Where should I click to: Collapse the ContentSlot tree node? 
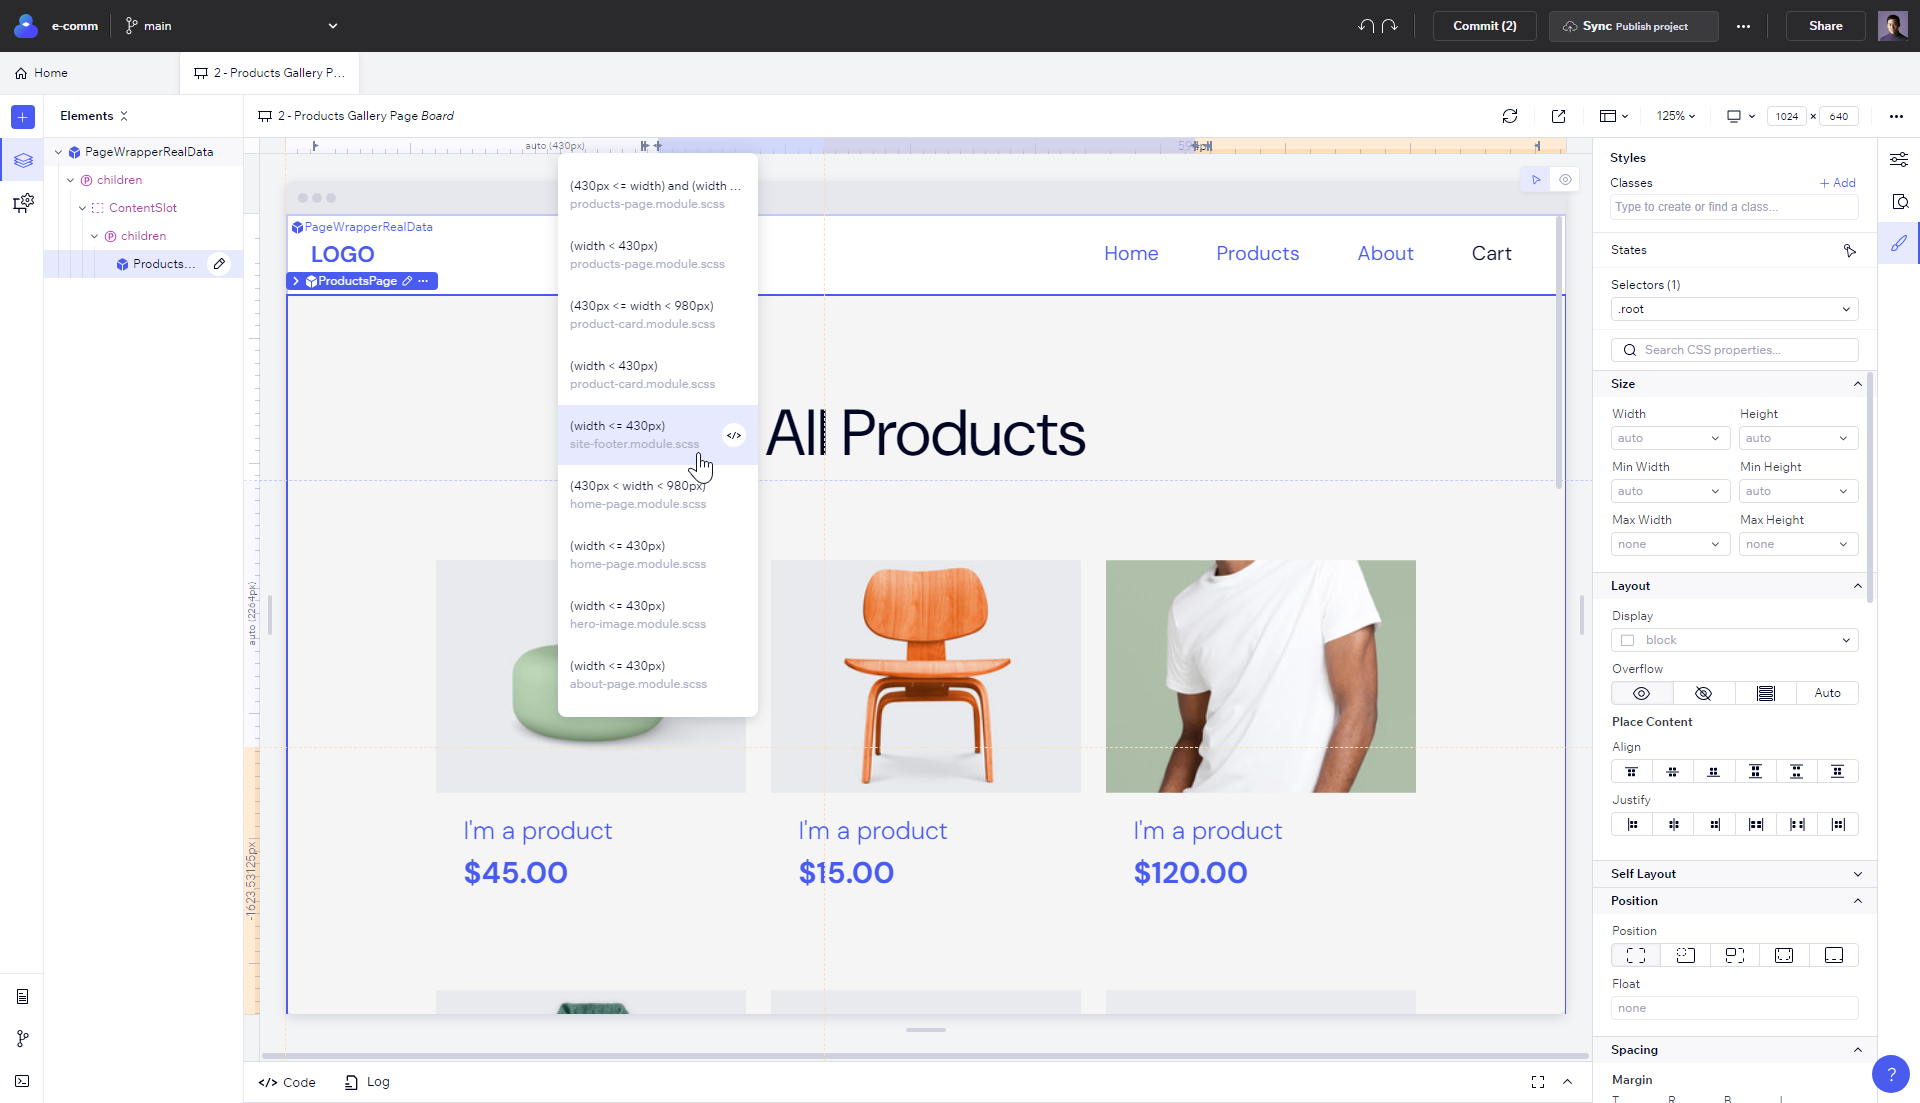pyautogui.click(x=82, y=208)
